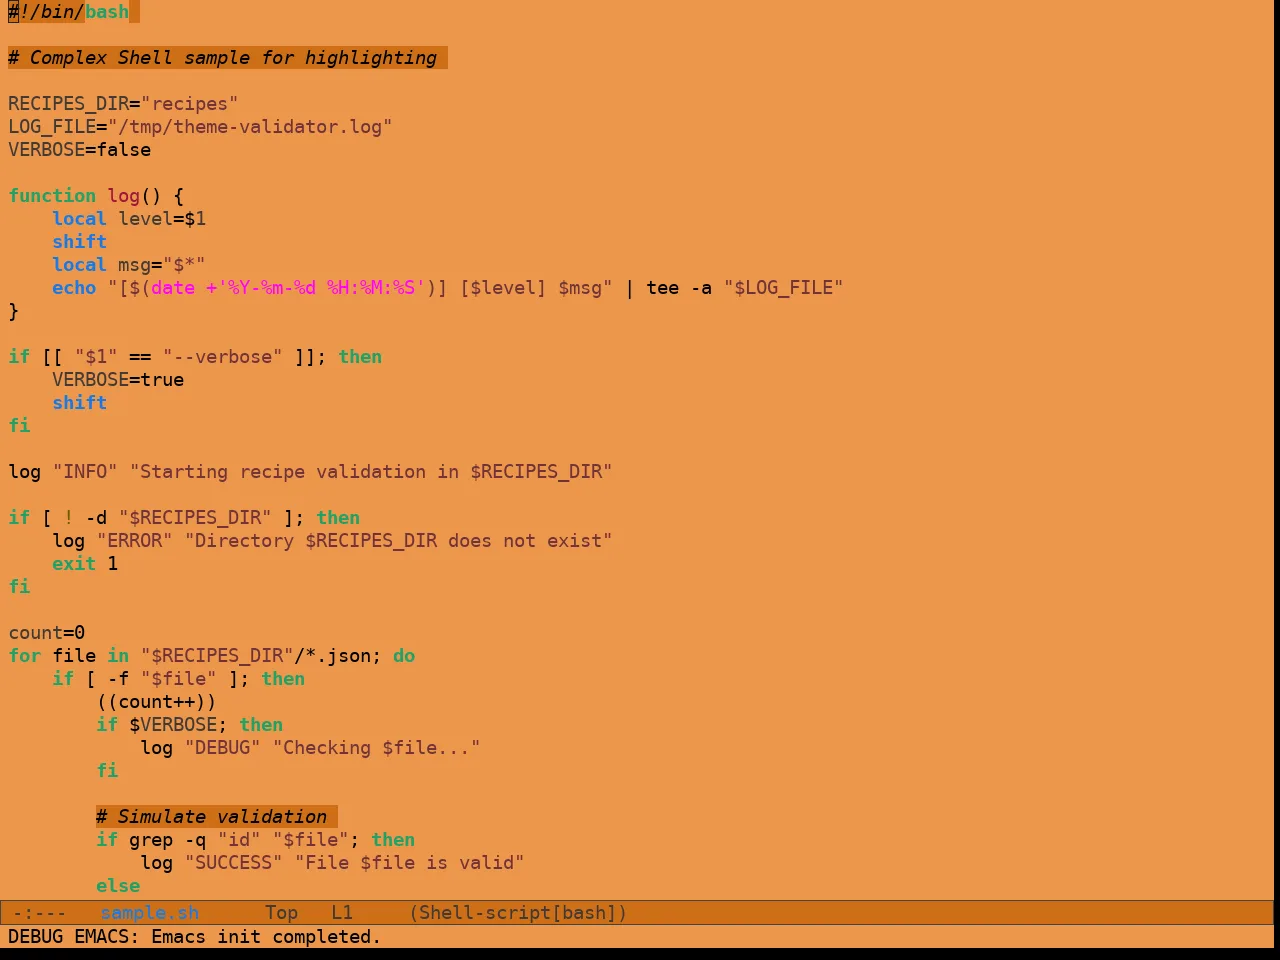The width and height of the screenshot is (1280, 960).
Task: Click the 'function log() {' line
Action: tap(96, 196)
